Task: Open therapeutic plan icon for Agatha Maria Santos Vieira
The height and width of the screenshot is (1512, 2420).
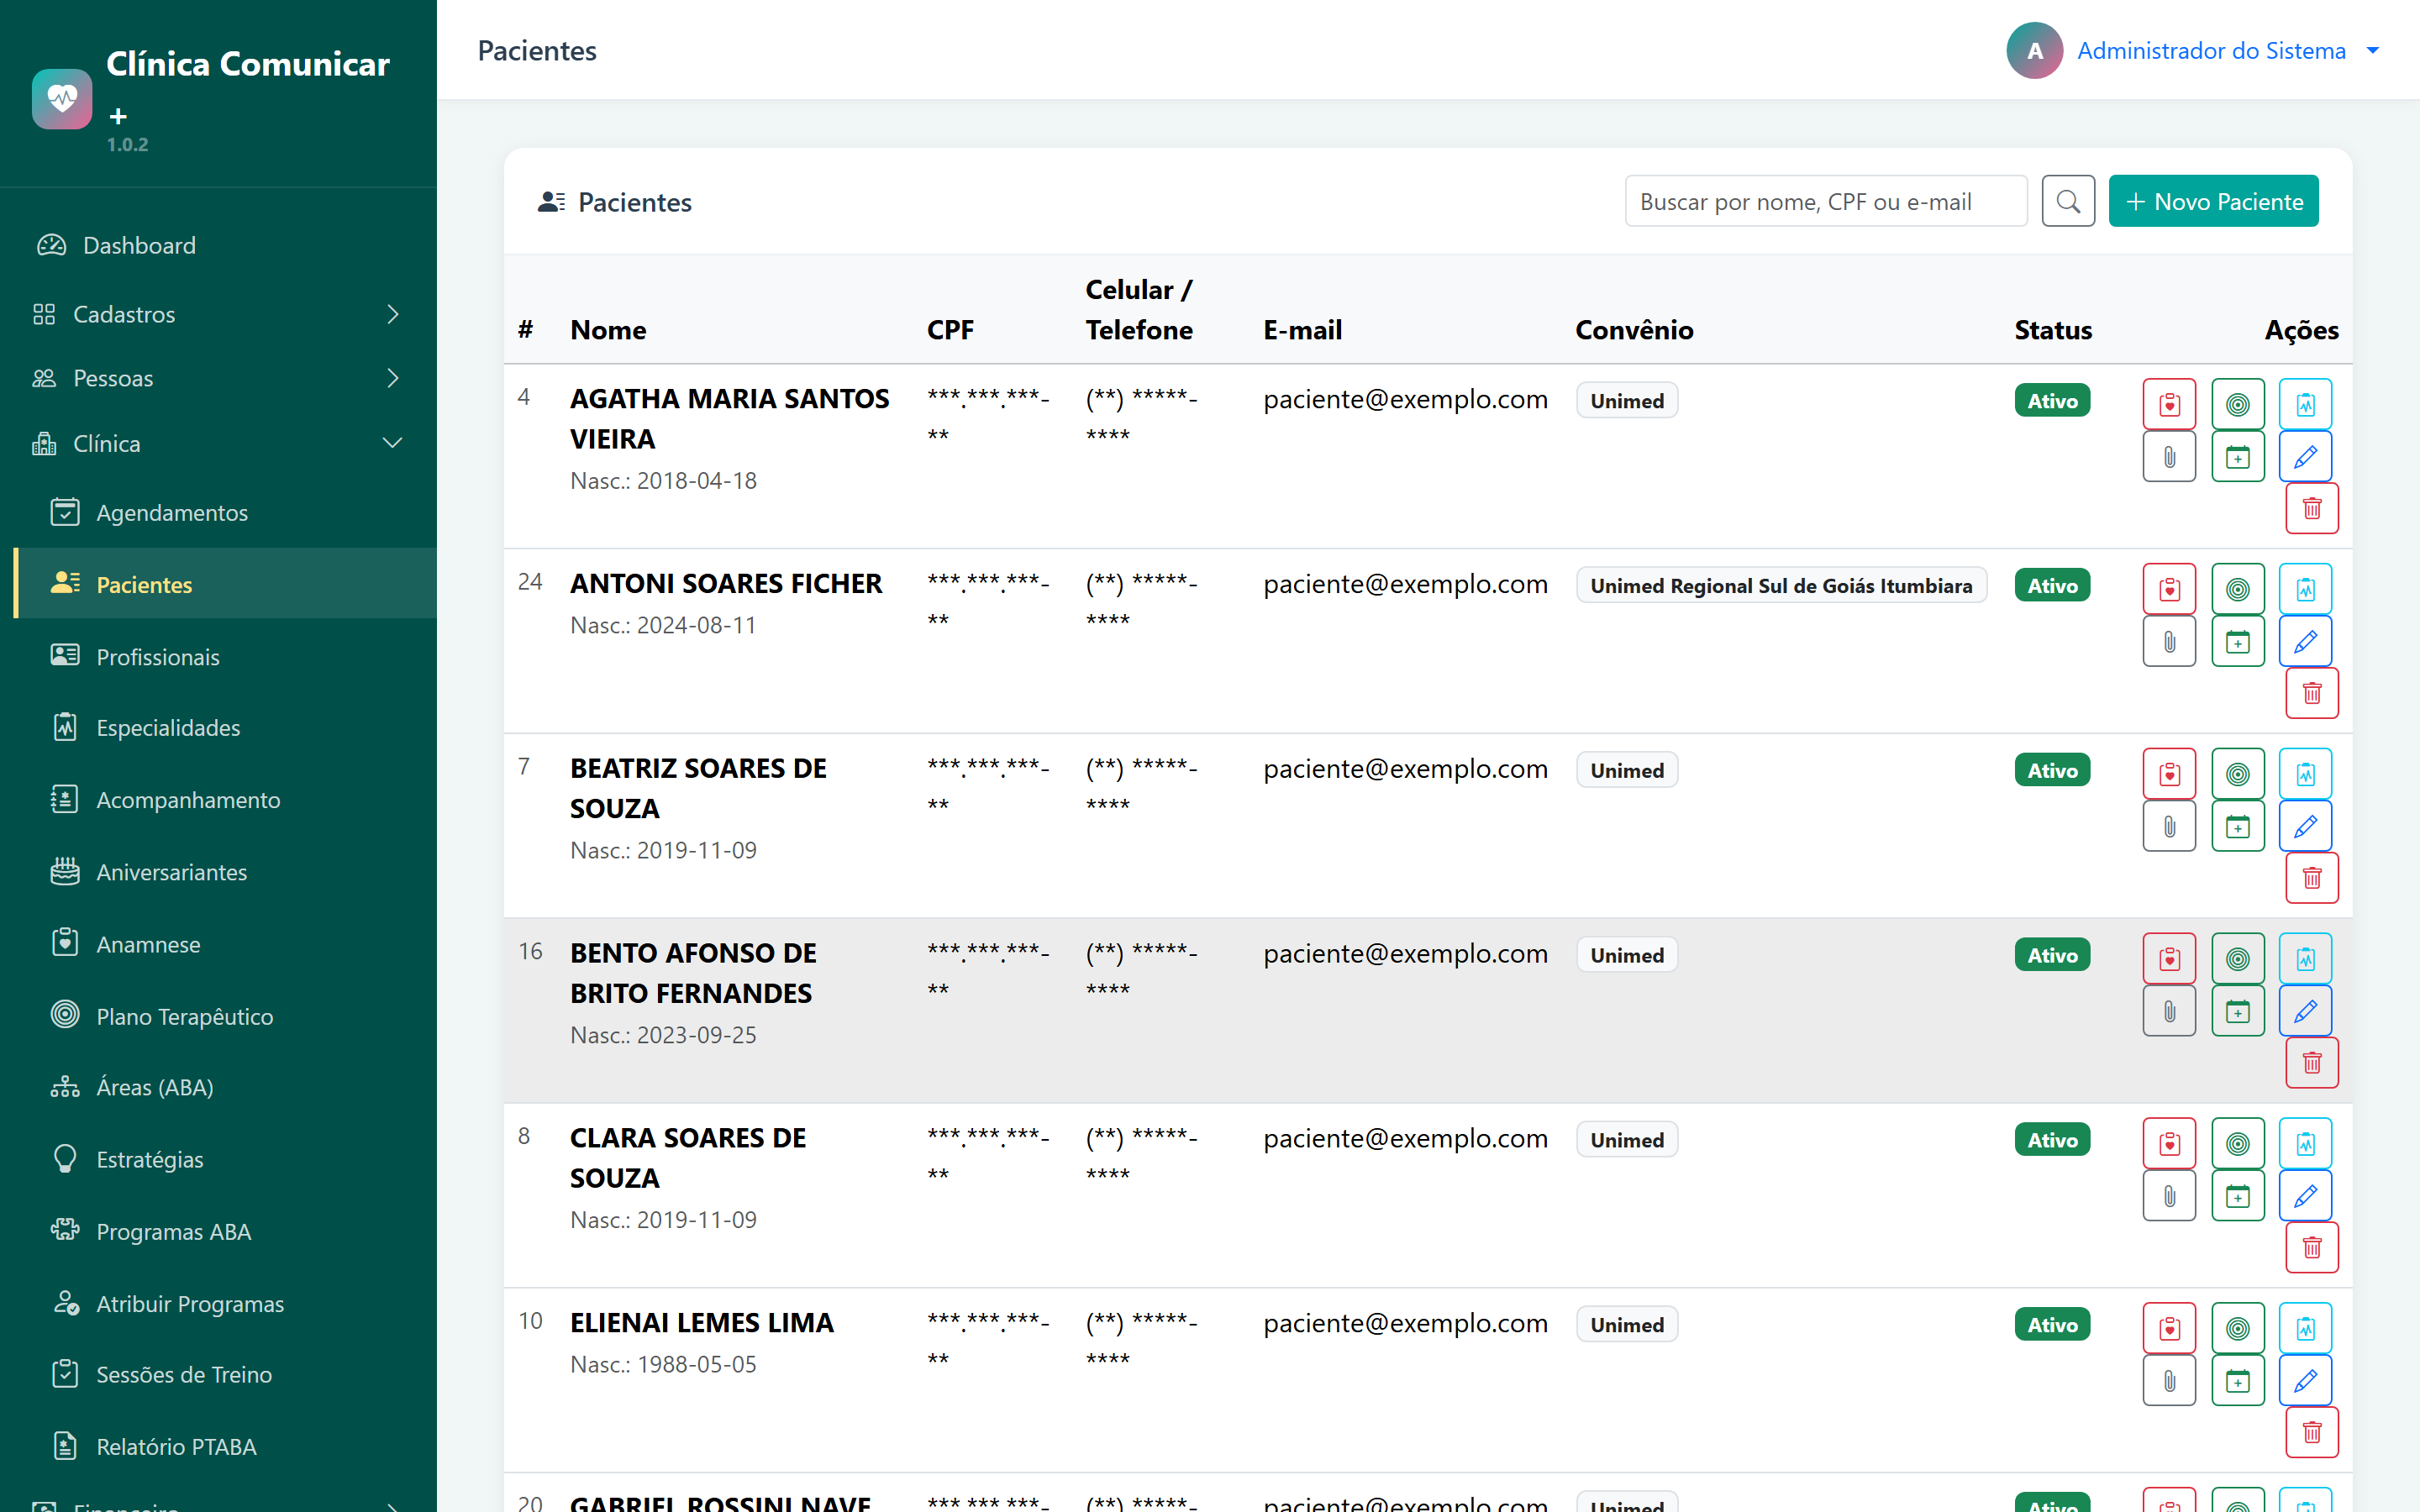Action: coord(2237,404)
